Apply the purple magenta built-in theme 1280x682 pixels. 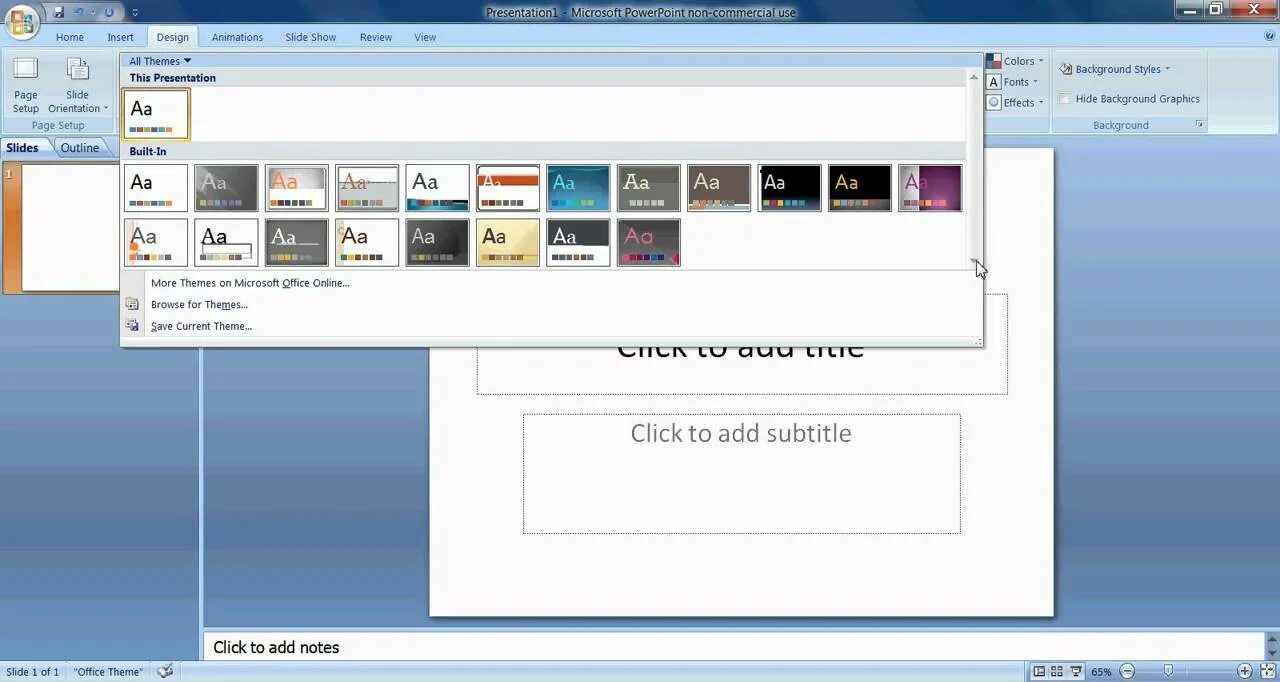[930, 188]
